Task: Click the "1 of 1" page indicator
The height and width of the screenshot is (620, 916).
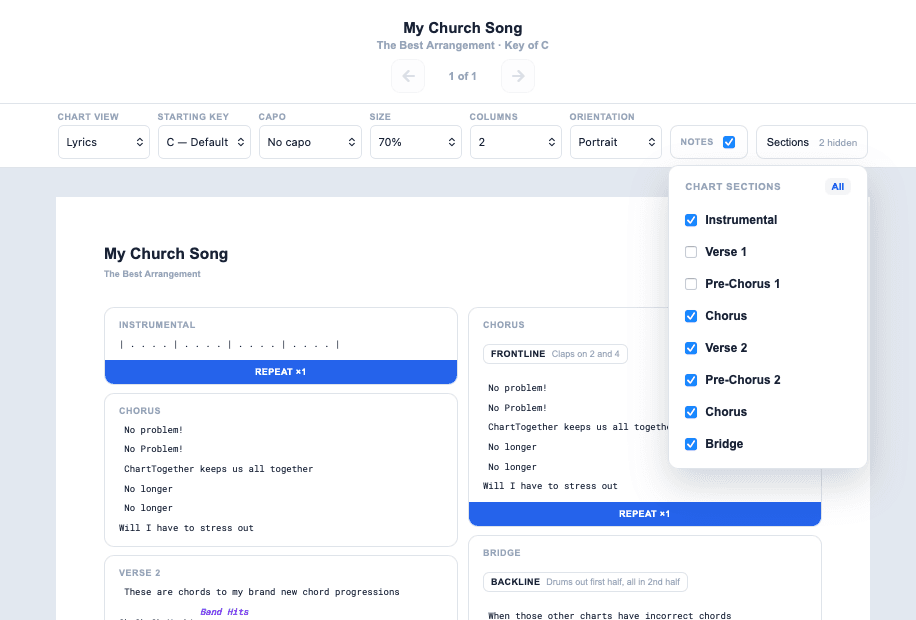Action: click(463, 76)
